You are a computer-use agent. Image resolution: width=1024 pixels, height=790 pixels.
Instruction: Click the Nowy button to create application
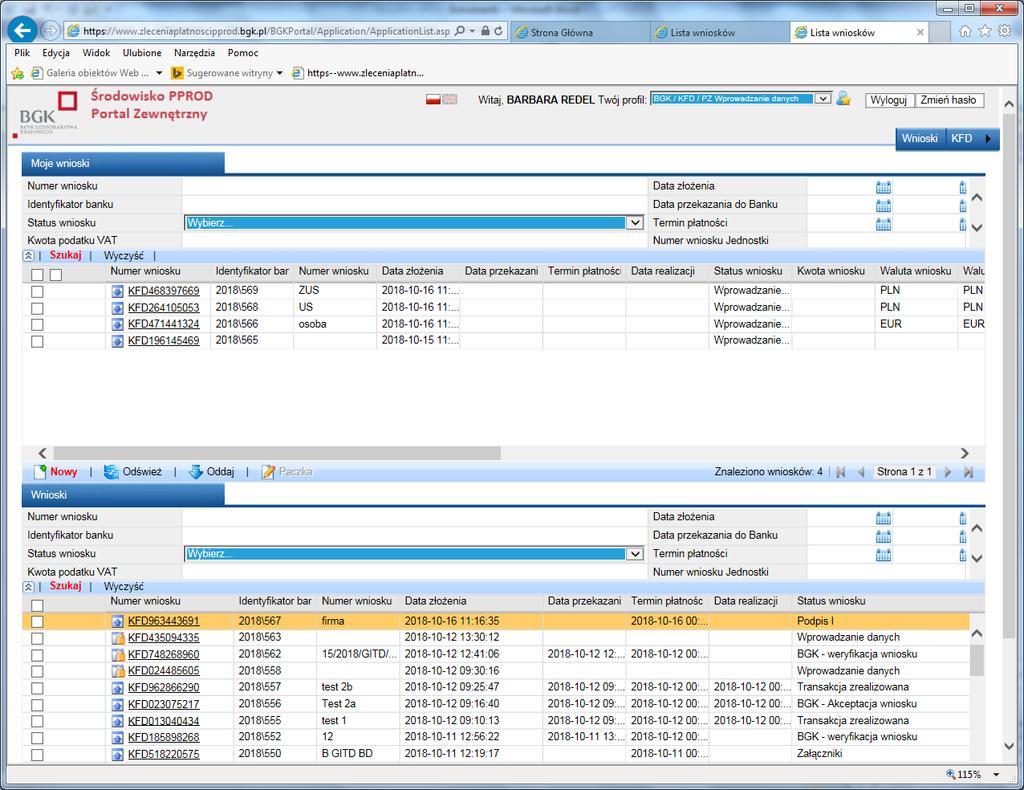coord(56,471)
